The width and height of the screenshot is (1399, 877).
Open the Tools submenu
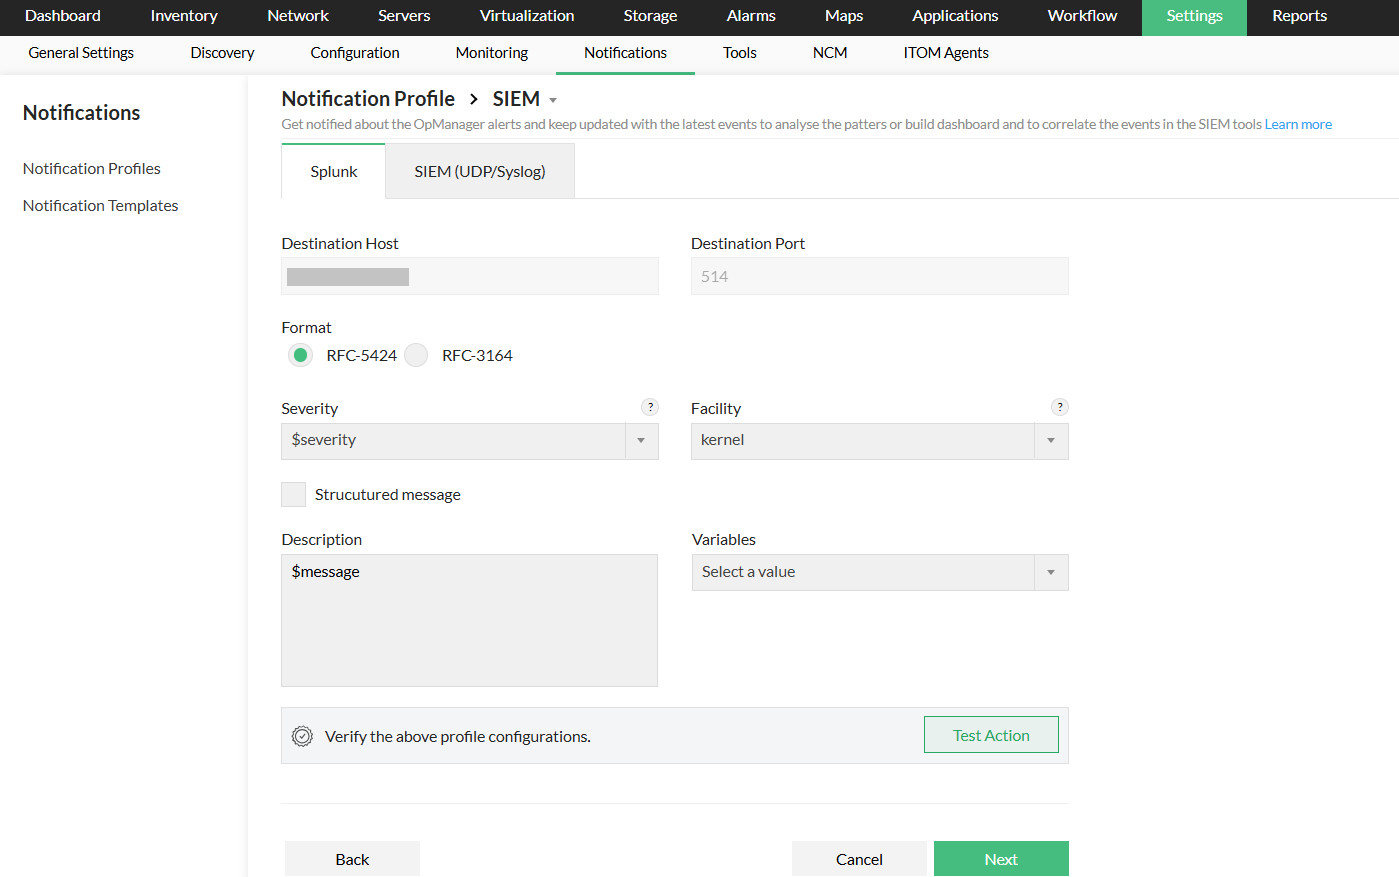[740, 53]
